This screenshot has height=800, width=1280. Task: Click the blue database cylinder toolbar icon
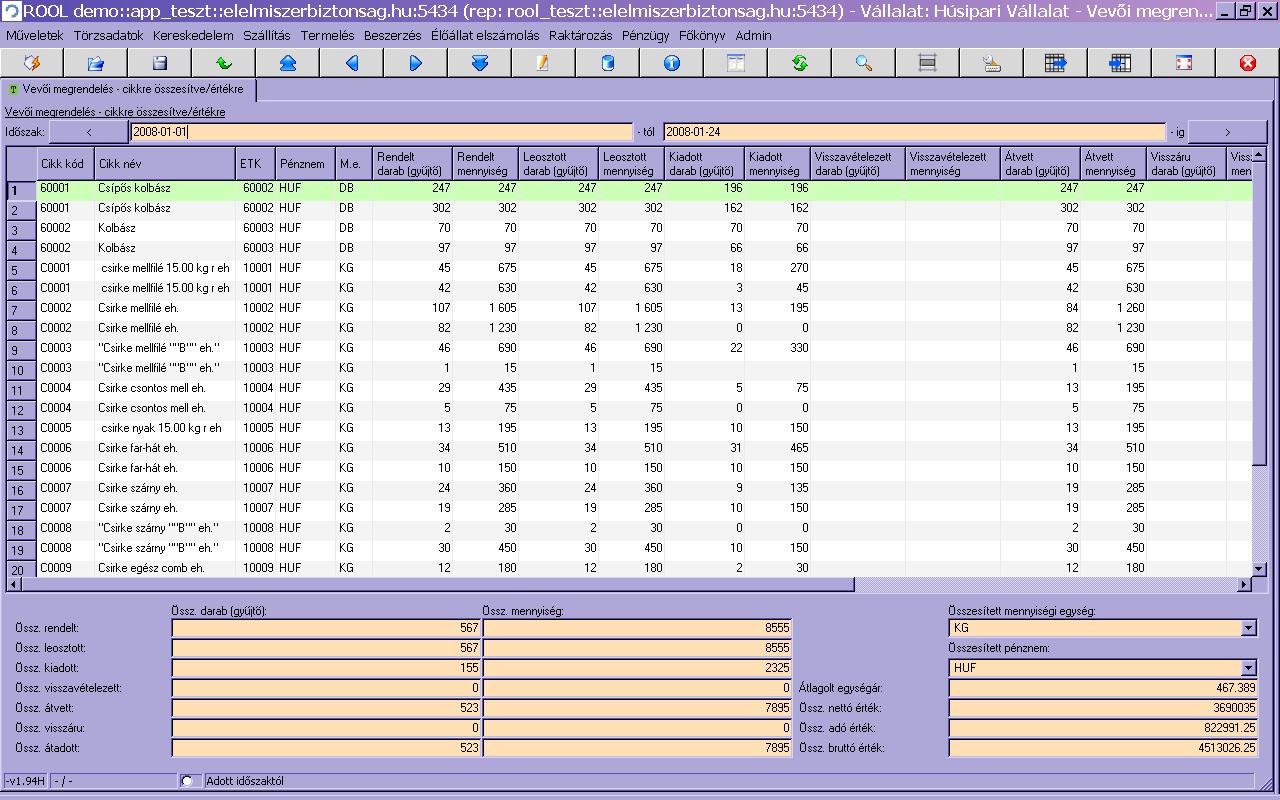(x=607, y=63)
